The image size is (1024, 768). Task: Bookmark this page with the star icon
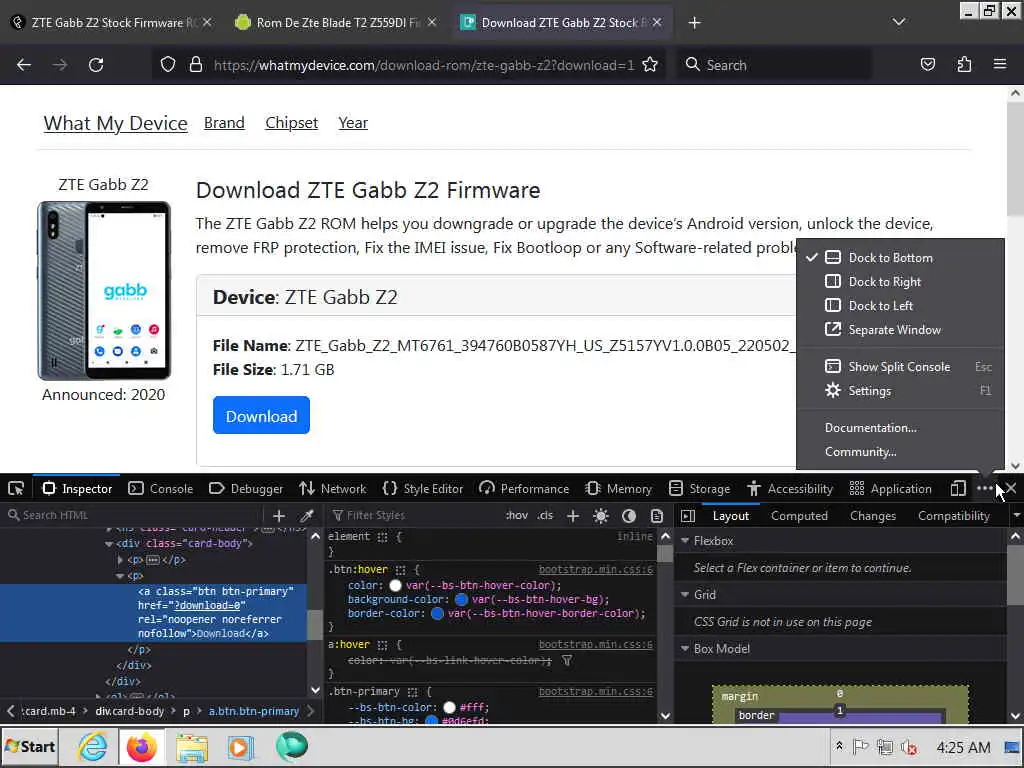point(650,65)
